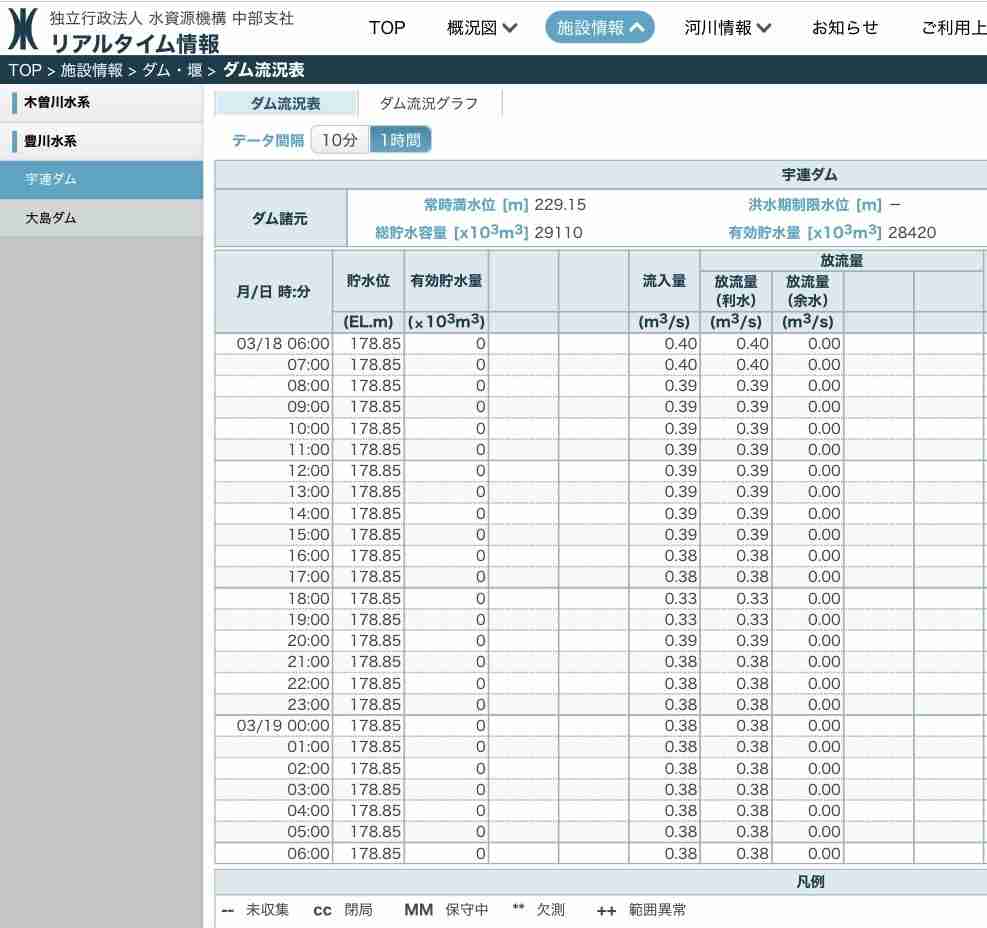Switch to the ダム流況グラフ tab
Viewport: 987px width, 928px height.
pos(429,103)
